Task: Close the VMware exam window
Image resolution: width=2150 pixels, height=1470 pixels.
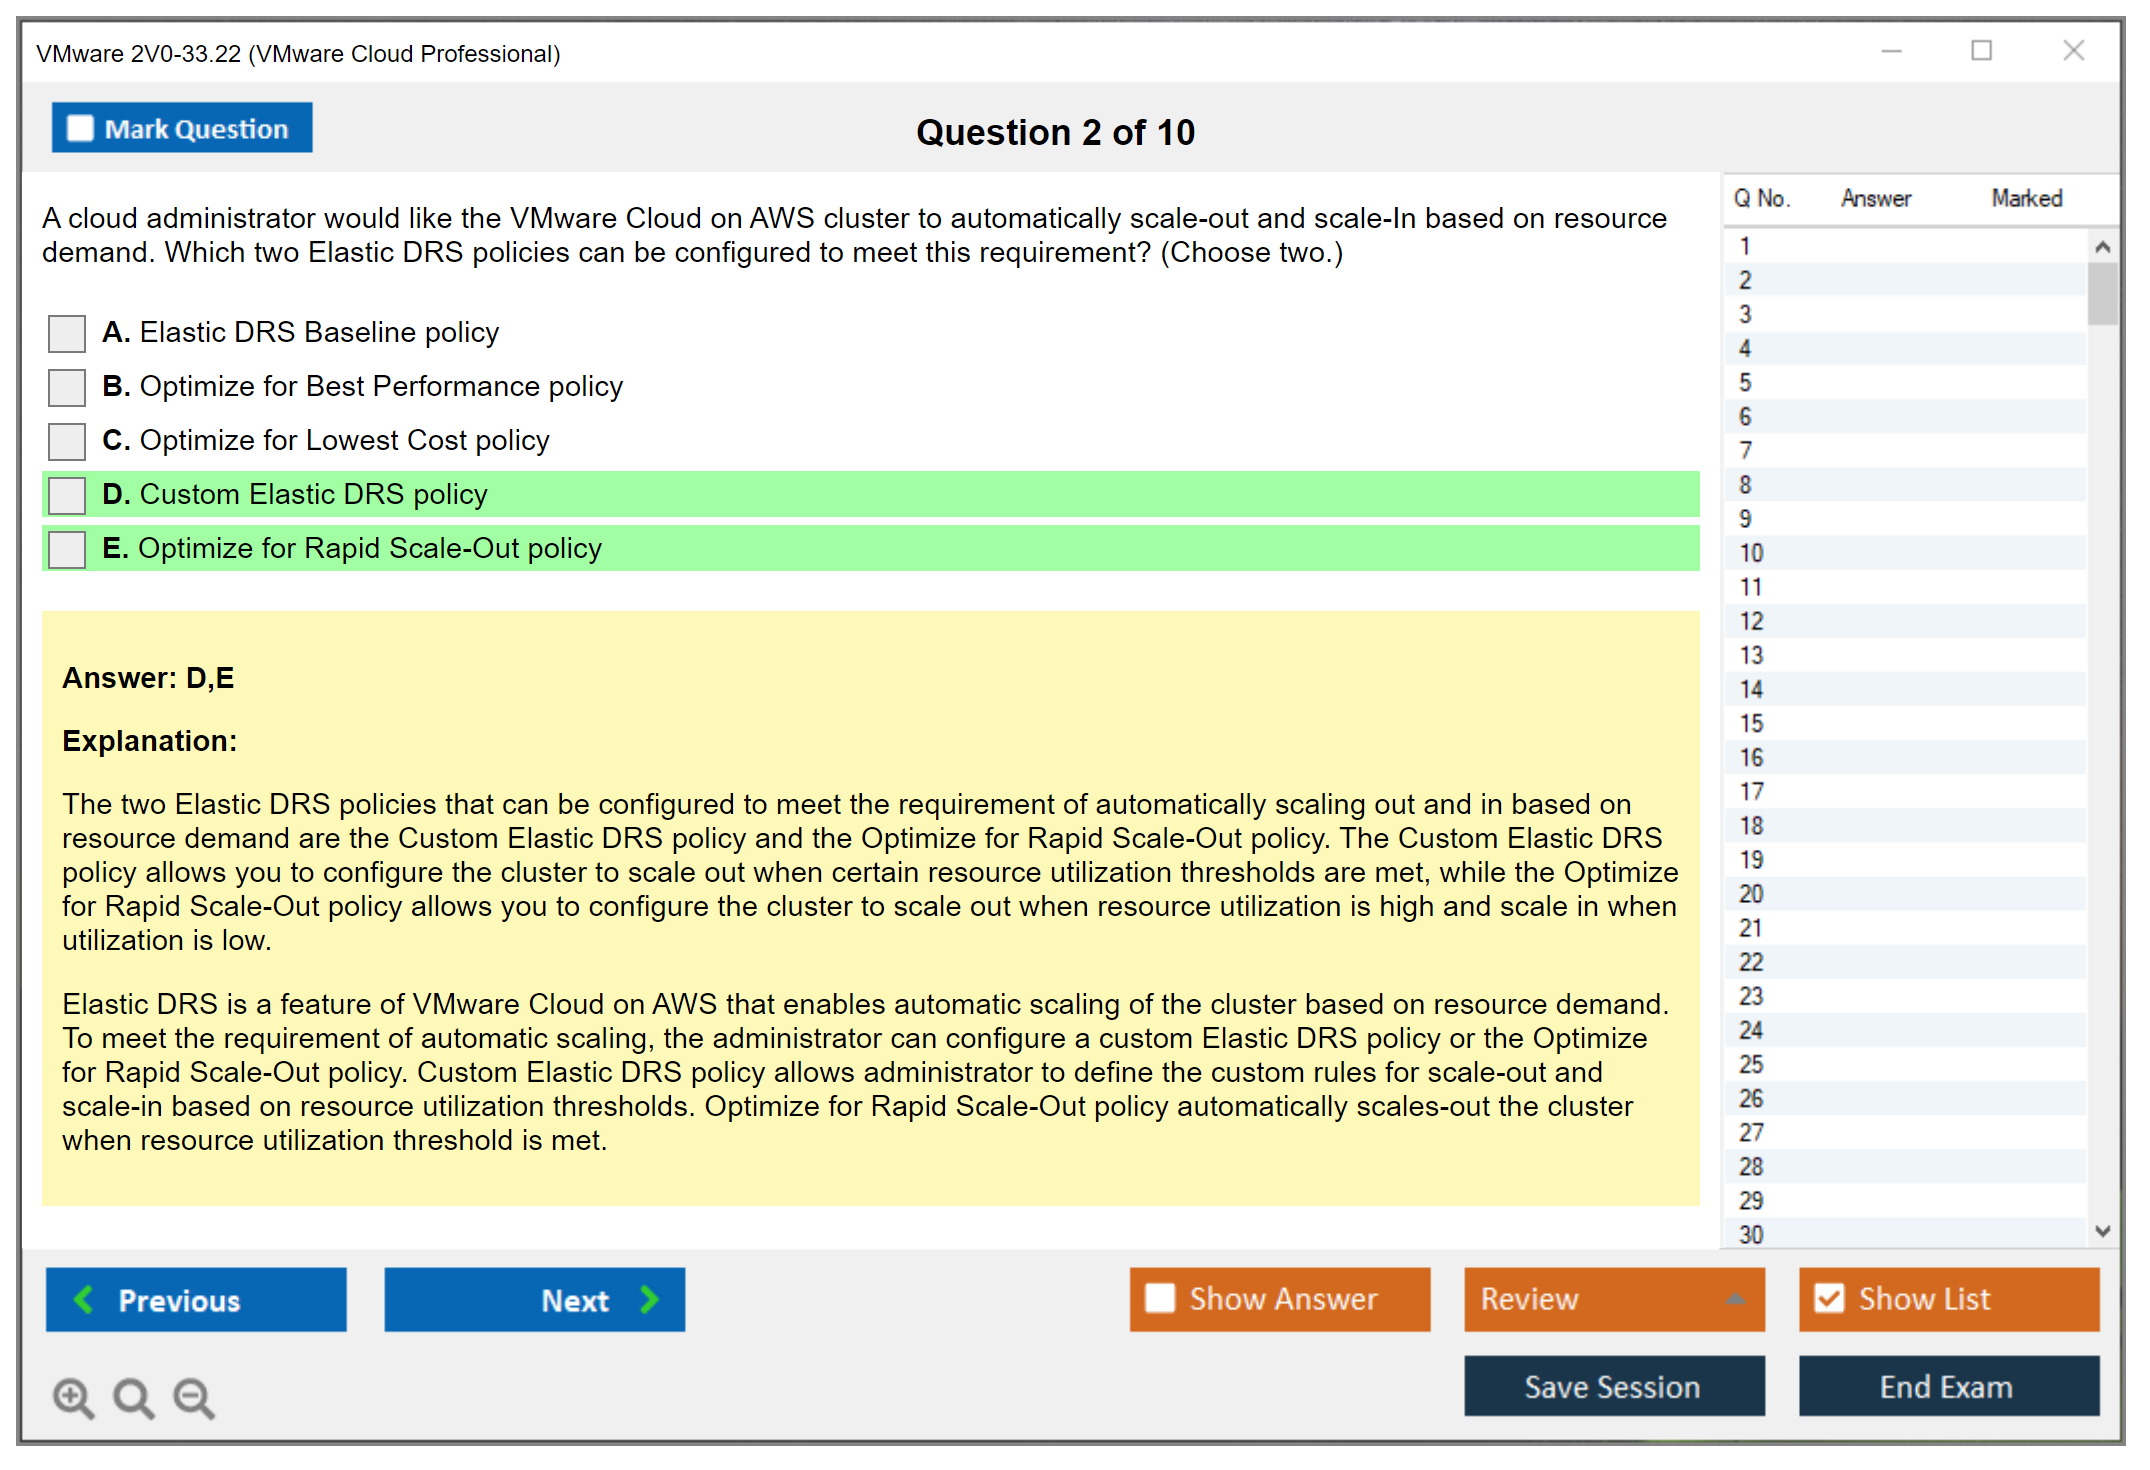Action: coord(2073,51)
